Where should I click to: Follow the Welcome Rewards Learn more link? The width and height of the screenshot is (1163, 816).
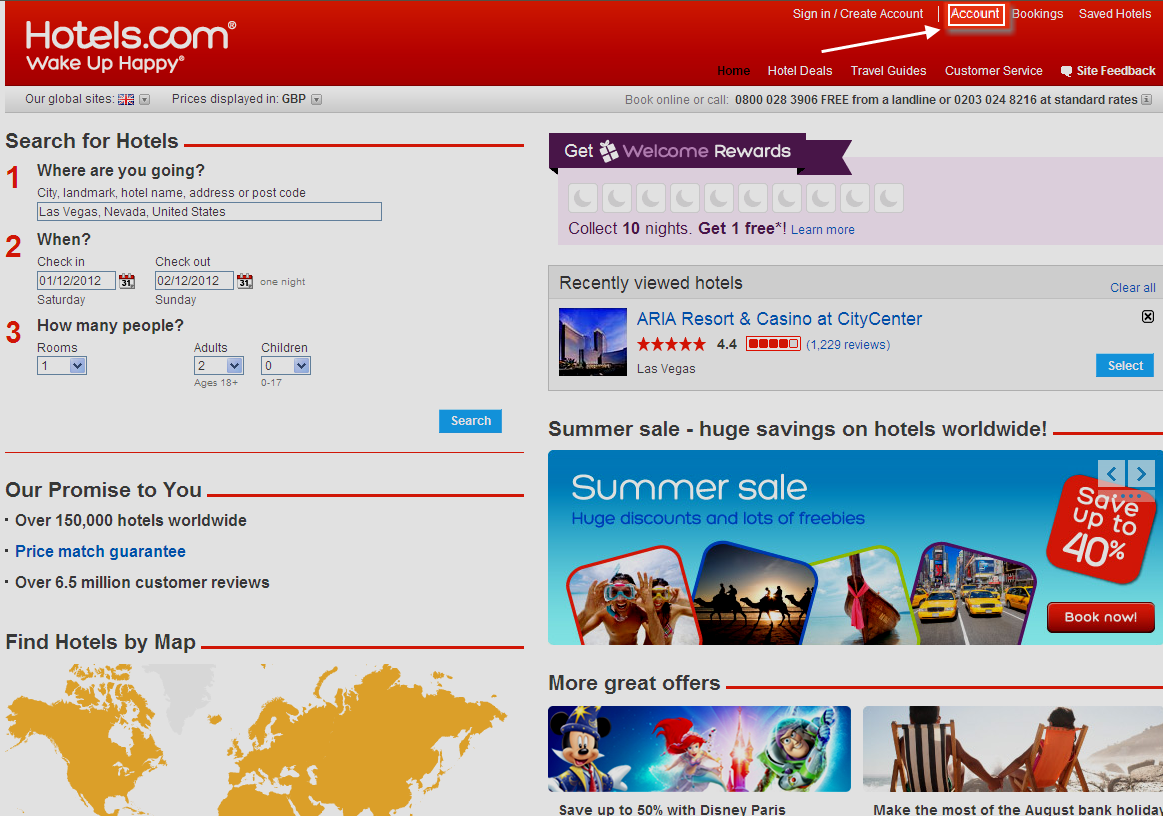click(x=823, y=230)
